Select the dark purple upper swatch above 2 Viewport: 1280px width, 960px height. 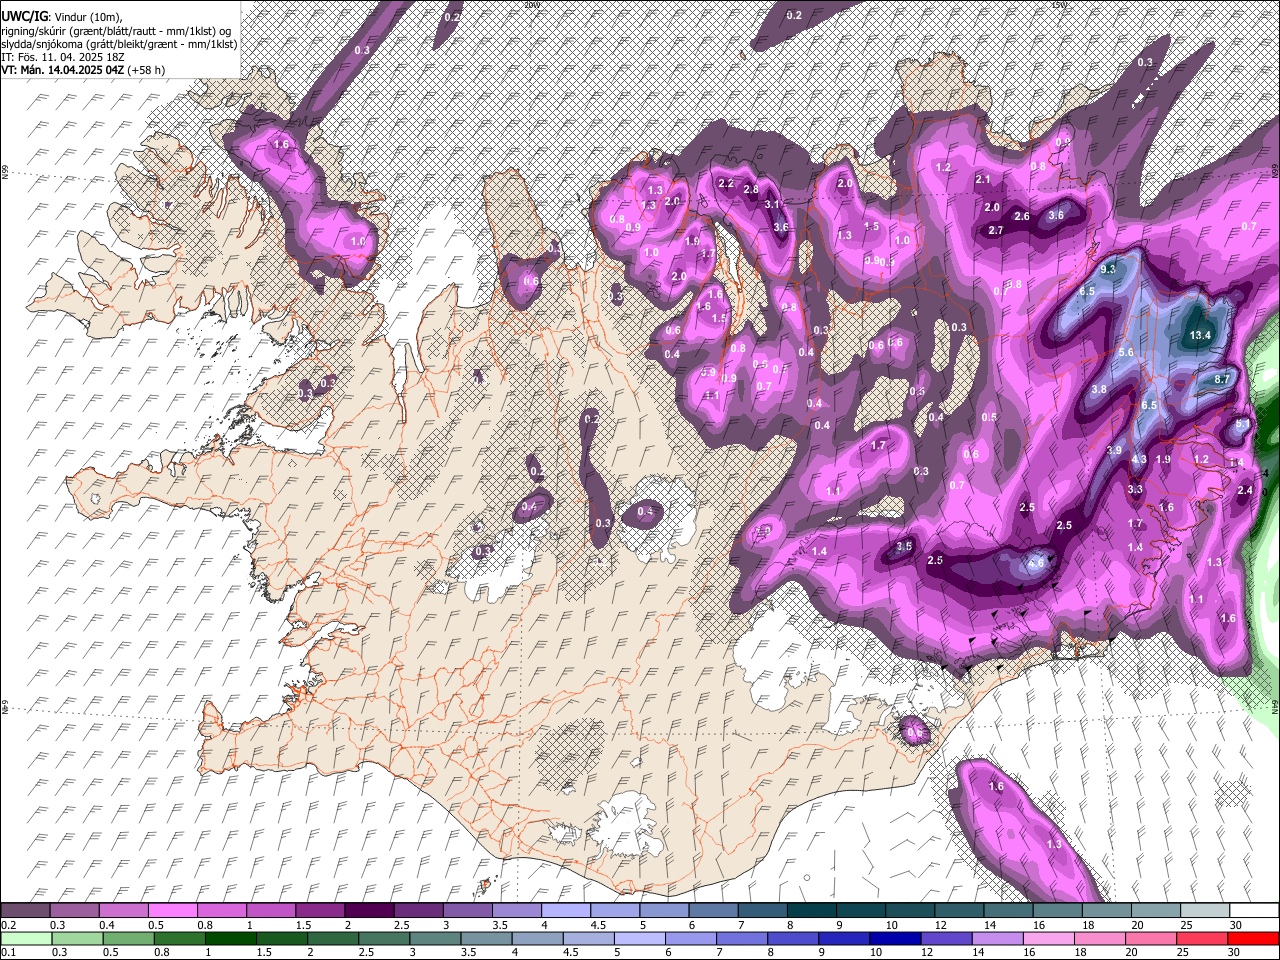(368, 910)
